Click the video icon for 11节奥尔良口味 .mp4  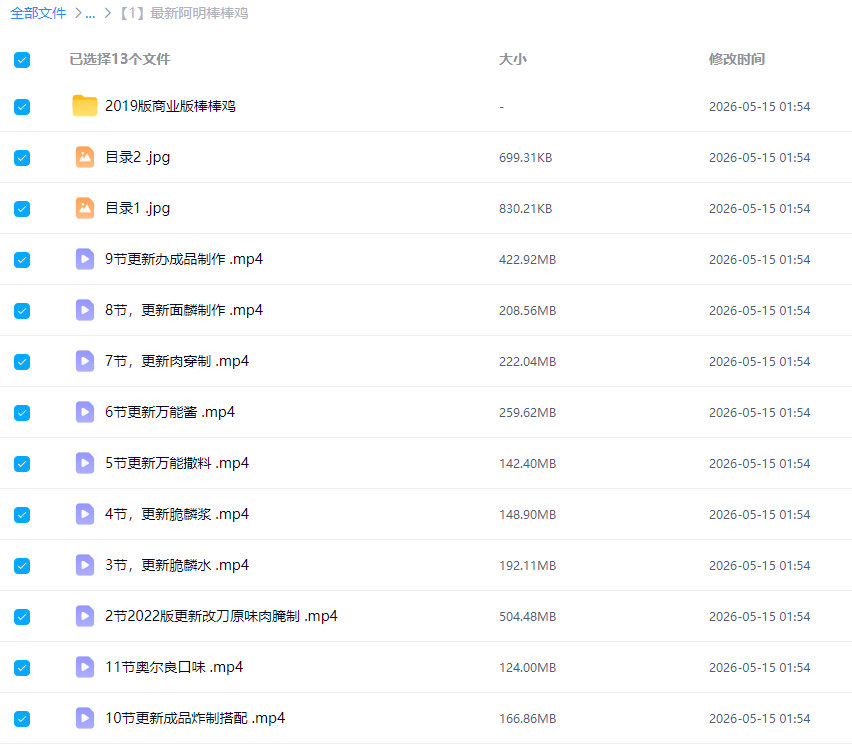(x=85, y=667)
